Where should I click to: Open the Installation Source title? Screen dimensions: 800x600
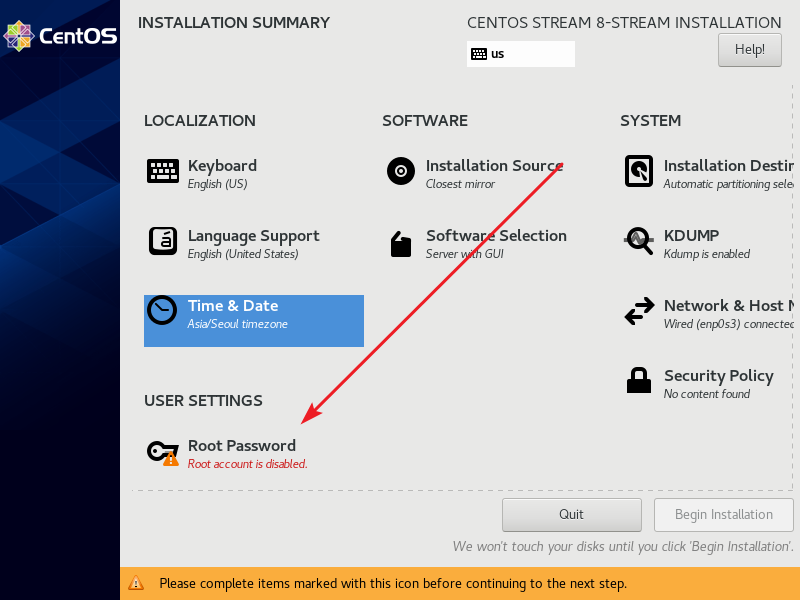(x=494, y=166)
